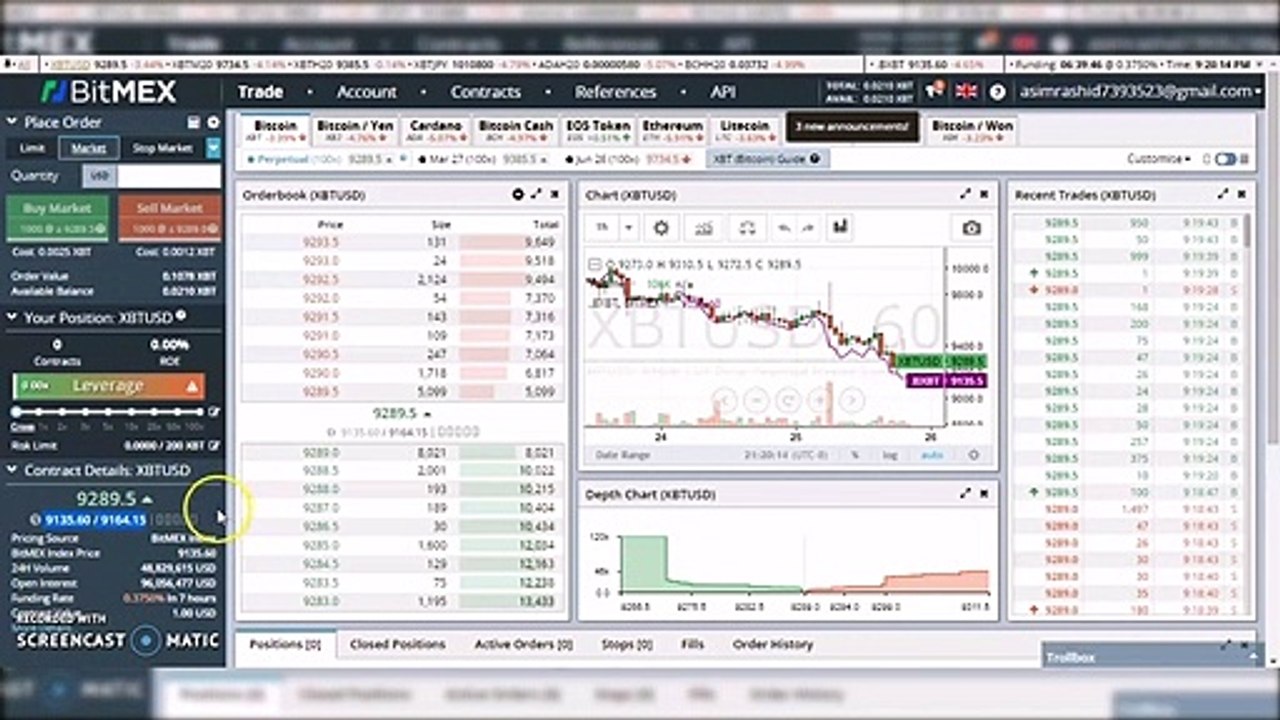Collapse the Your Position section
The width and height of the screenshot is (1280, 720).
(13, 317)
